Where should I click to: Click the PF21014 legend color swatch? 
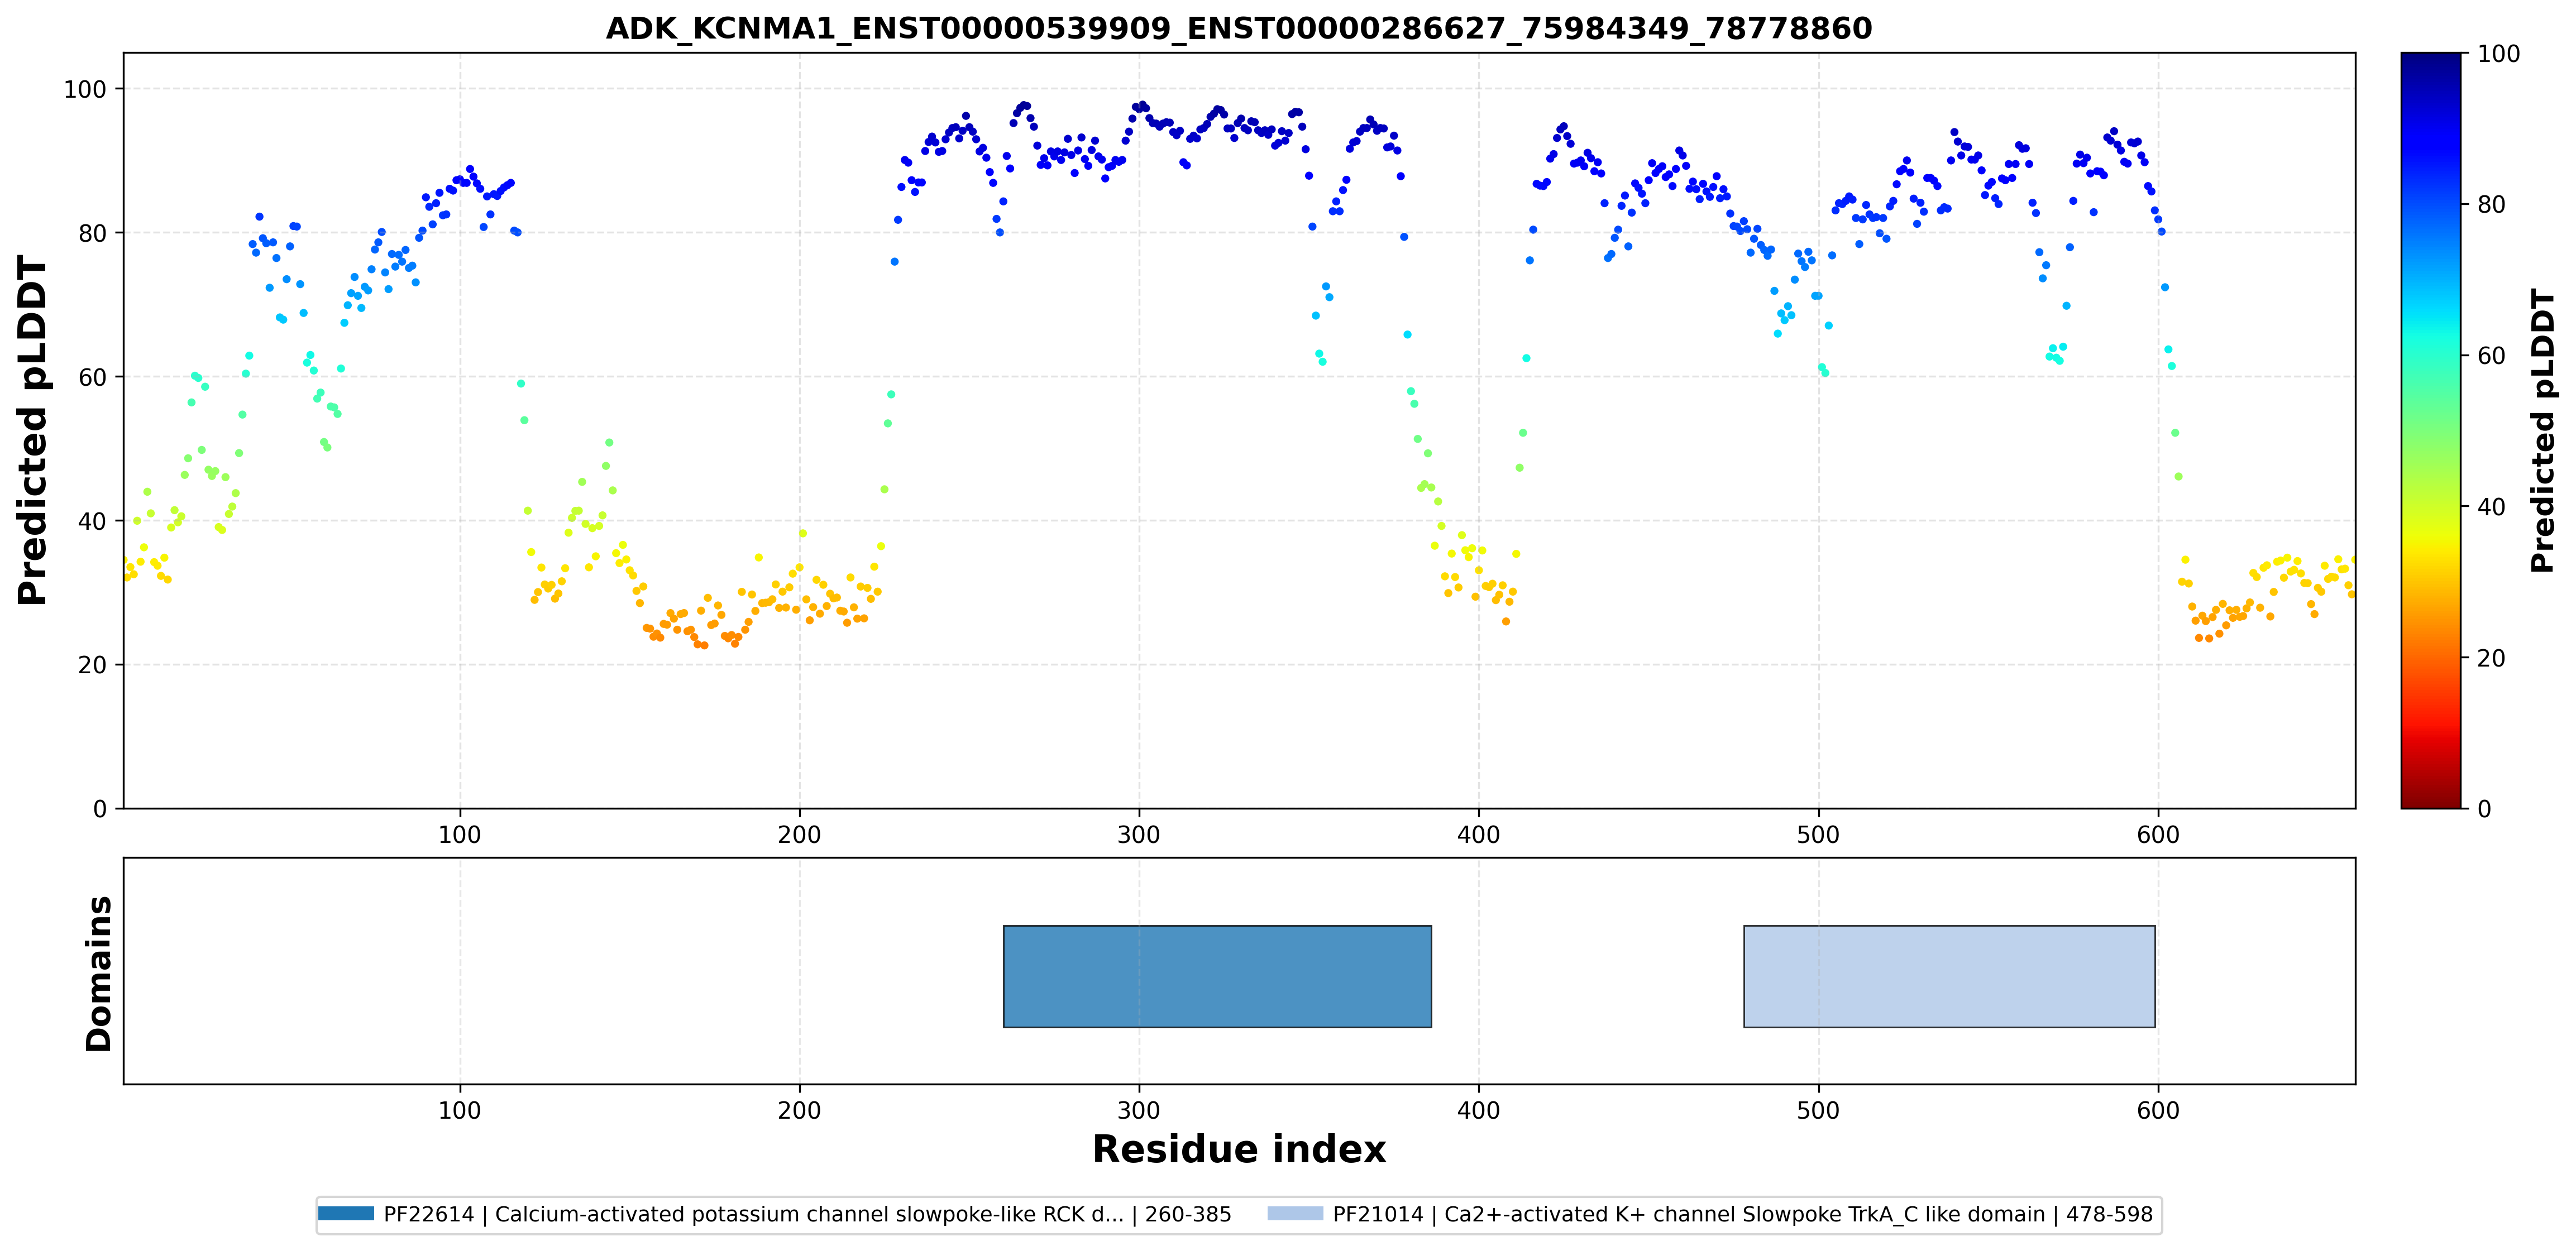coord(1295,1213)
